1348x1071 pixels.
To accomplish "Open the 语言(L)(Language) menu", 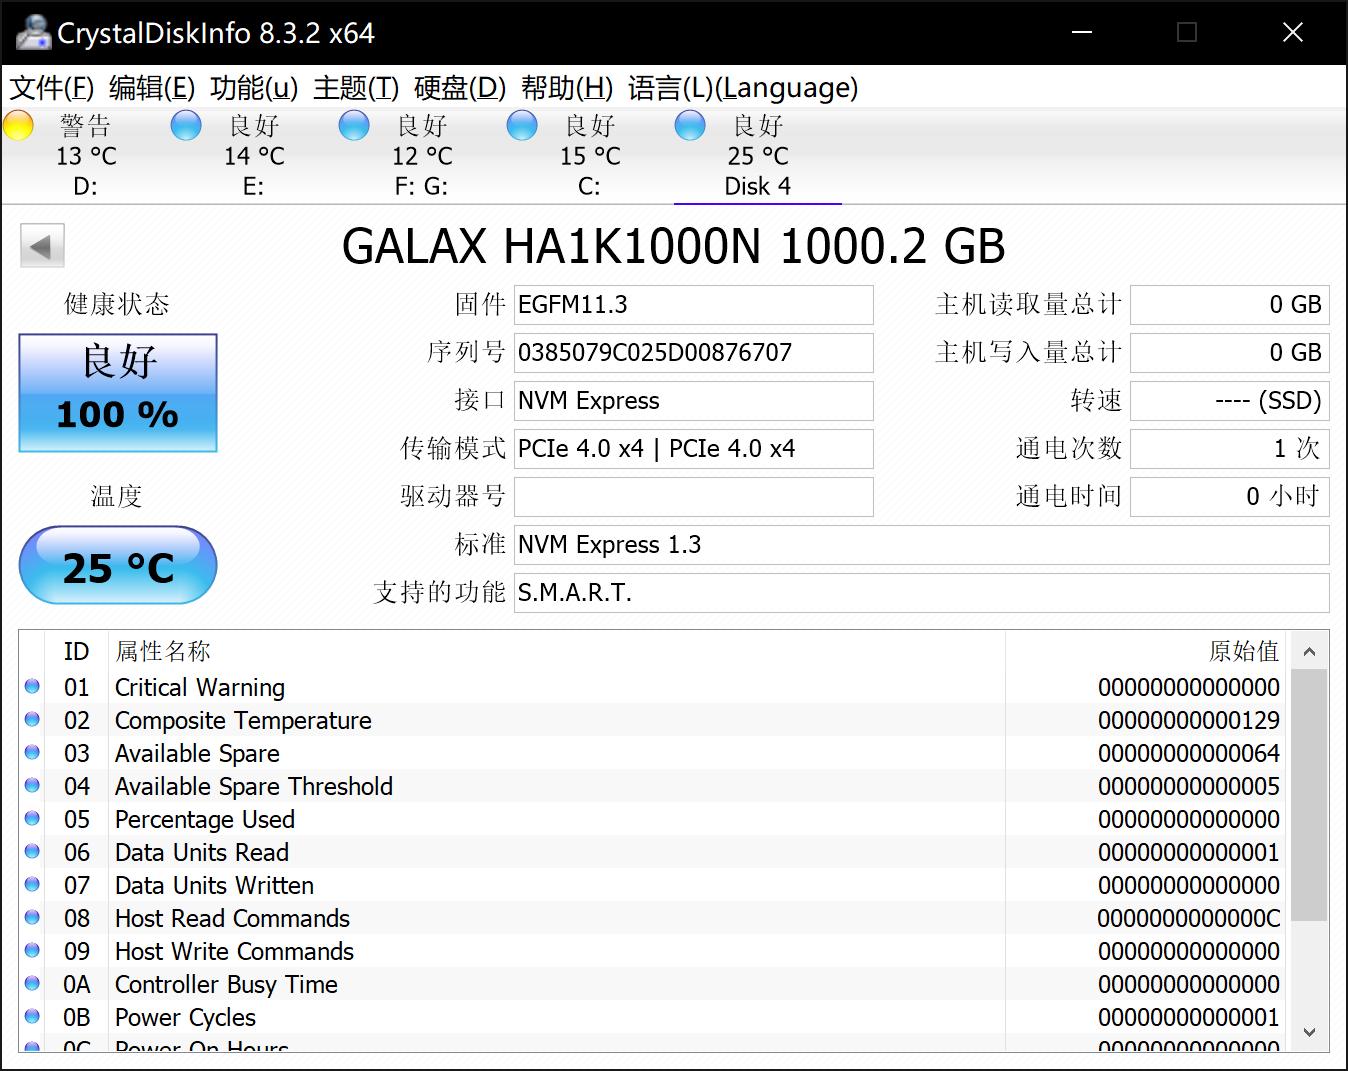I will pos(742,88).
